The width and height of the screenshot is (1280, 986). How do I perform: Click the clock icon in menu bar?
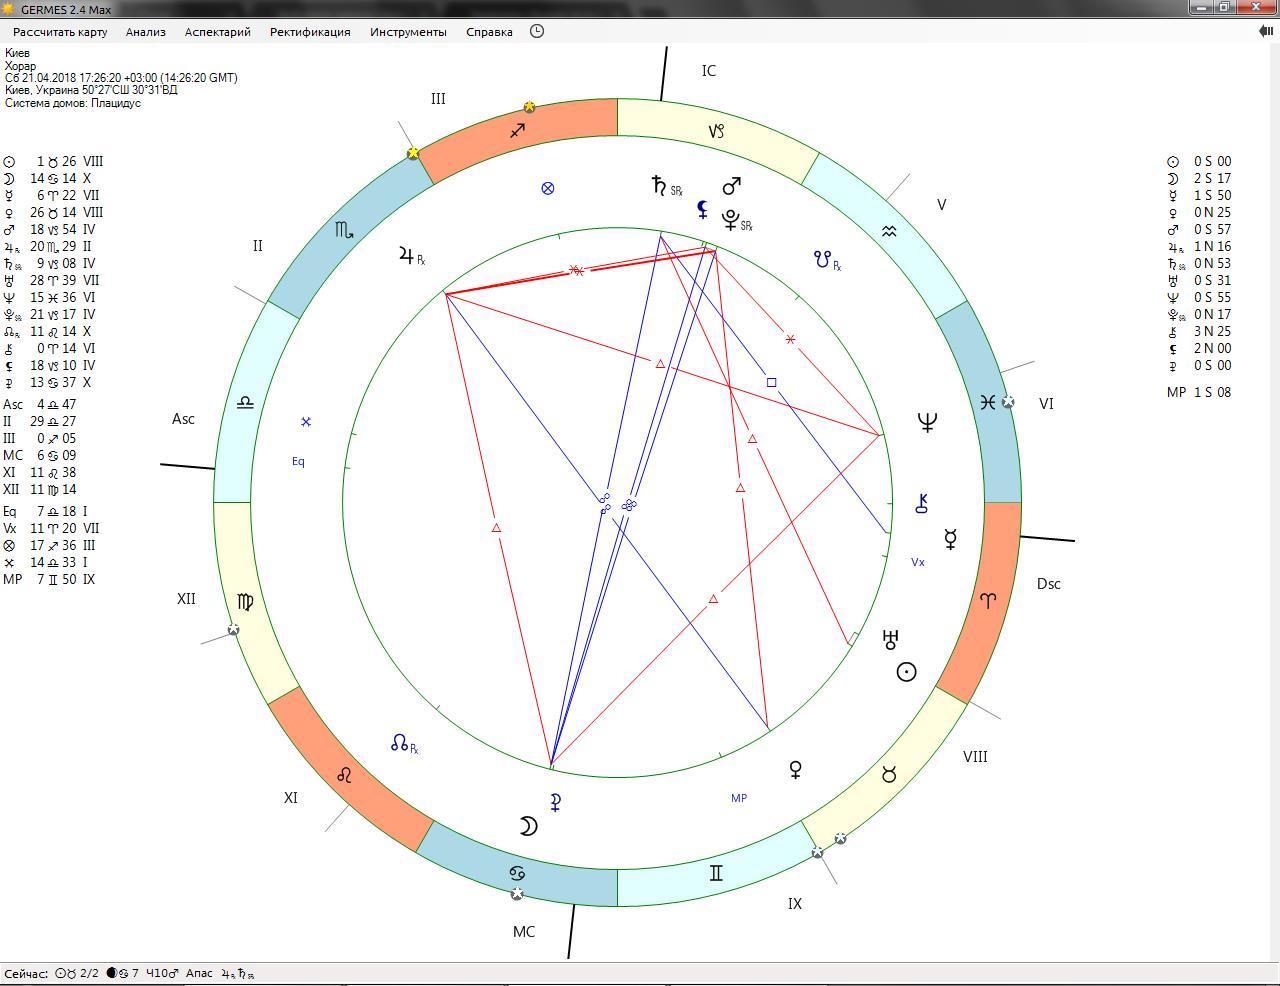point(537,31)
